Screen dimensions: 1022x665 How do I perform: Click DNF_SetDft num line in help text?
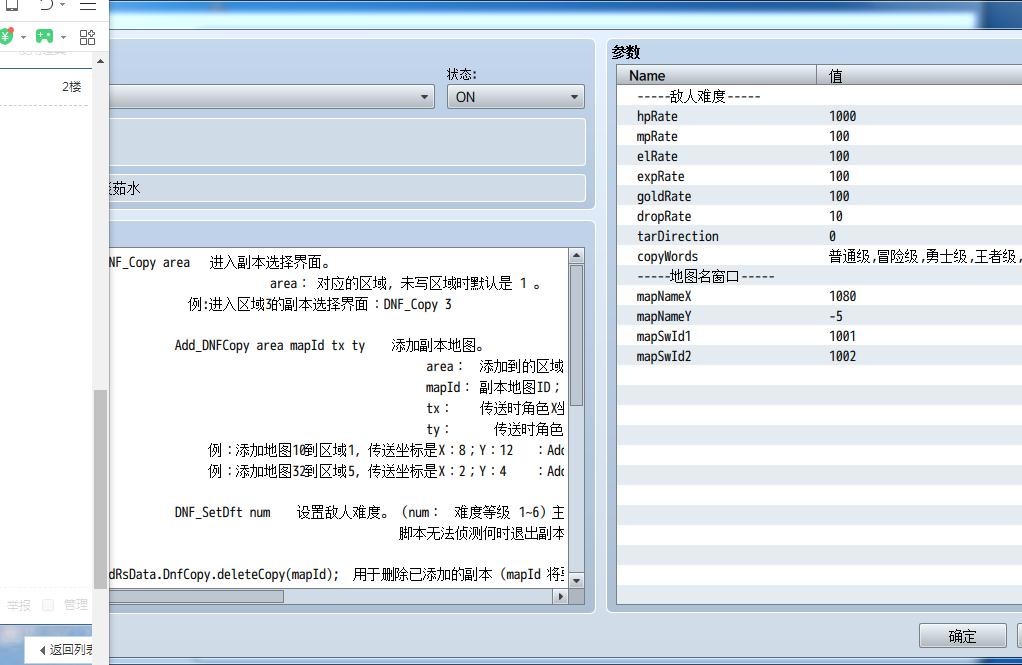pos(369,512)
